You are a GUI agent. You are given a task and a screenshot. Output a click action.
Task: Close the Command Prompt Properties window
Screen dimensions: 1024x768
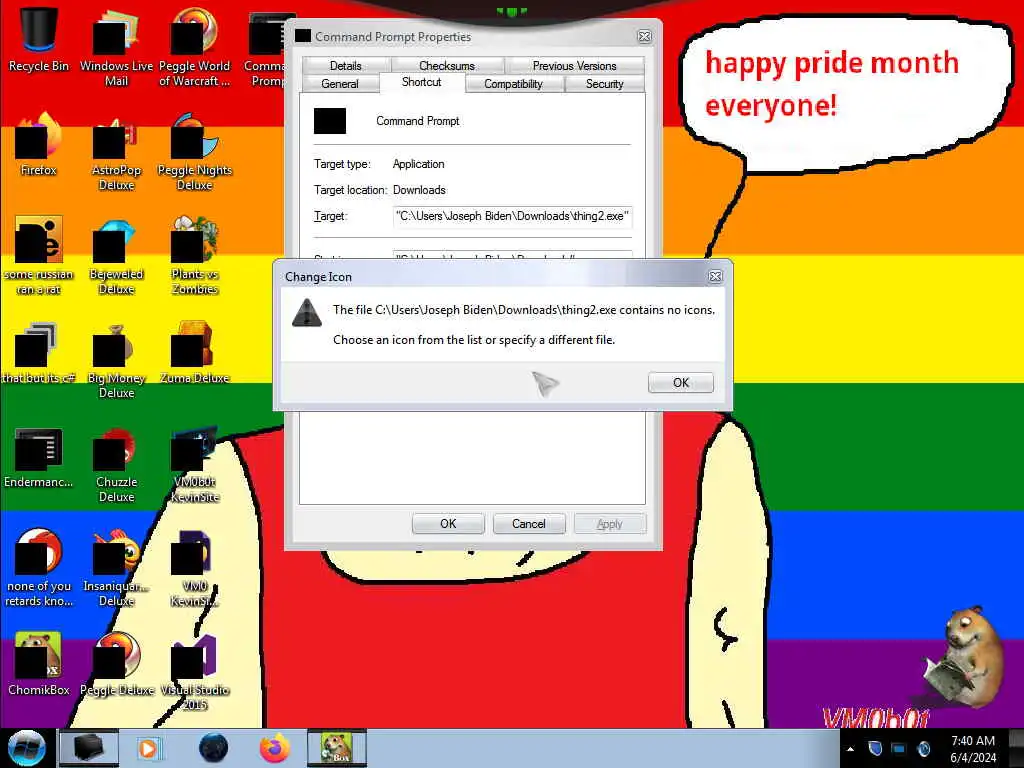645,37
